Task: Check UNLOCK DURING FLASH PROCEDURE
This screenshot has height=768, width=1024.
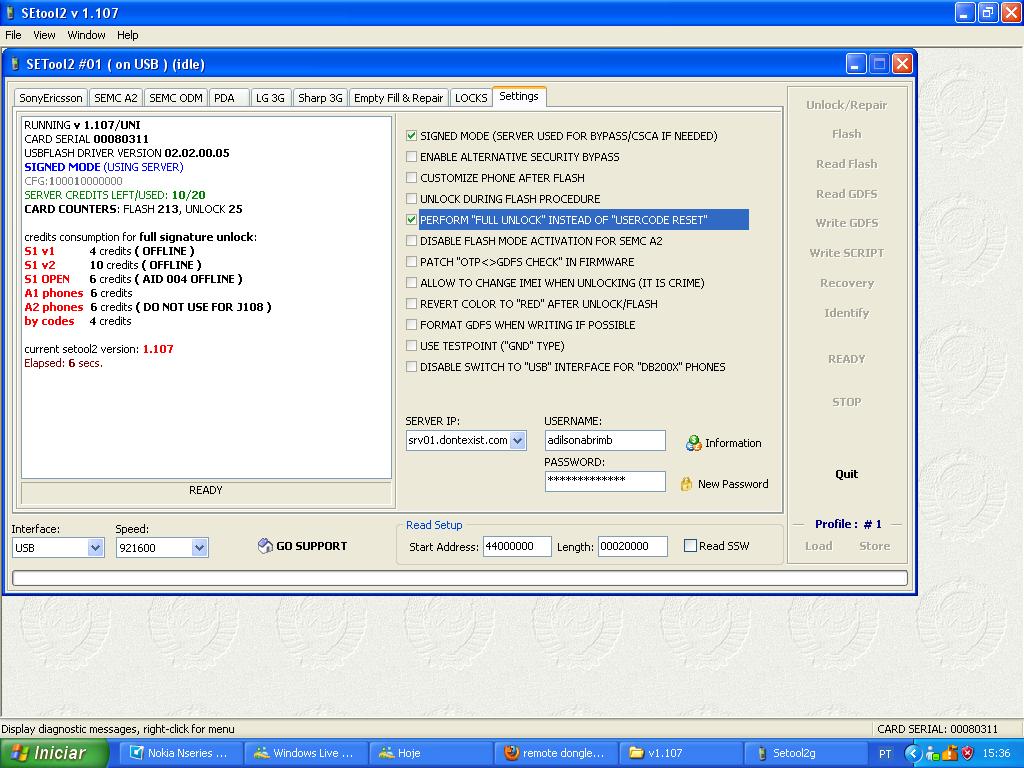Action: (411, 199)
